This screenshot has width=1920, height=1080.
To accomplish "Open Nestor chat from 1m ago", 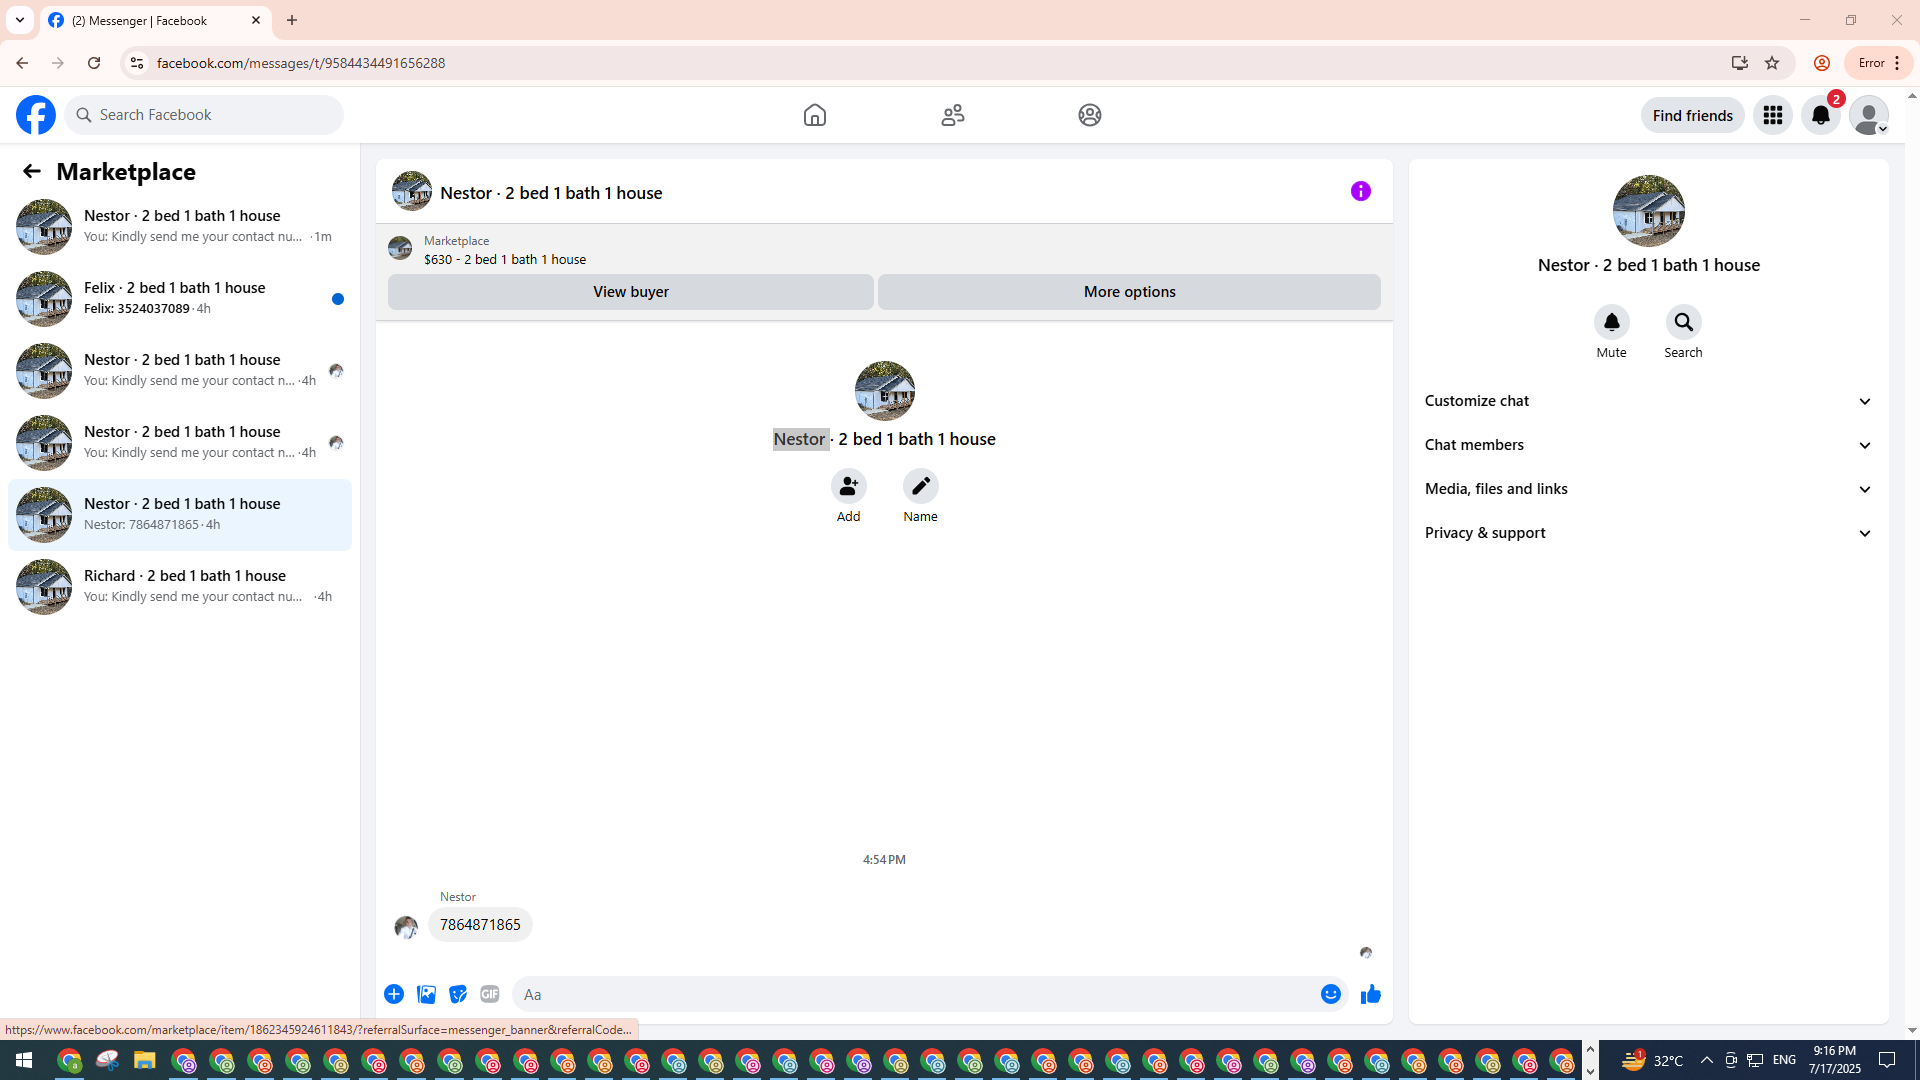I will [x=180, y=227].
